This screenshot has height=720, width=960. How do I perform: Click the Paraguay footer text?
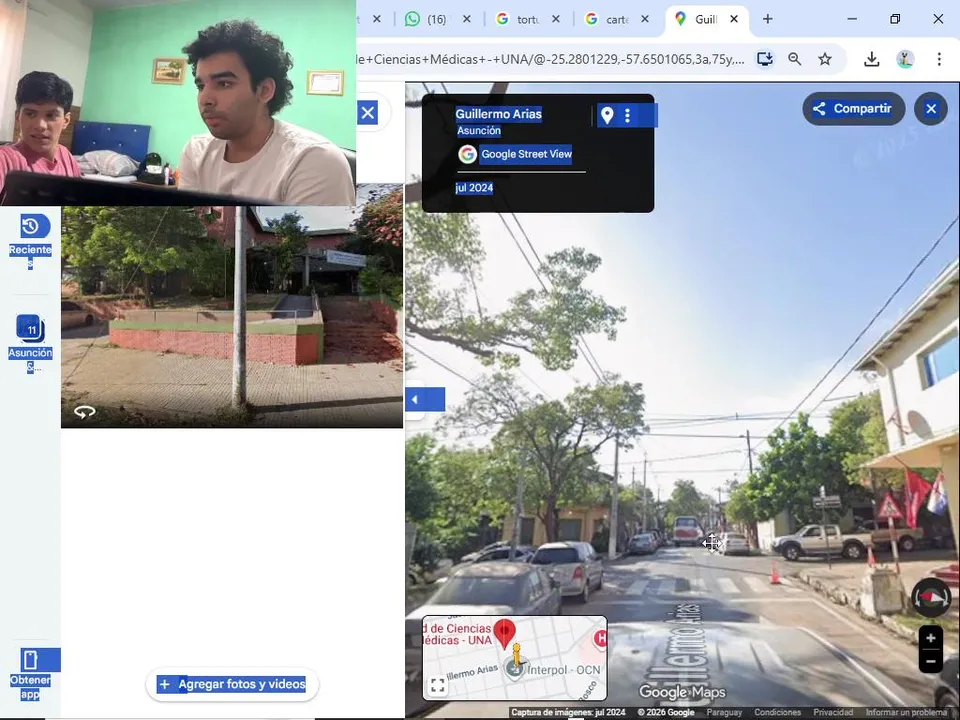(x=724, y=713)
